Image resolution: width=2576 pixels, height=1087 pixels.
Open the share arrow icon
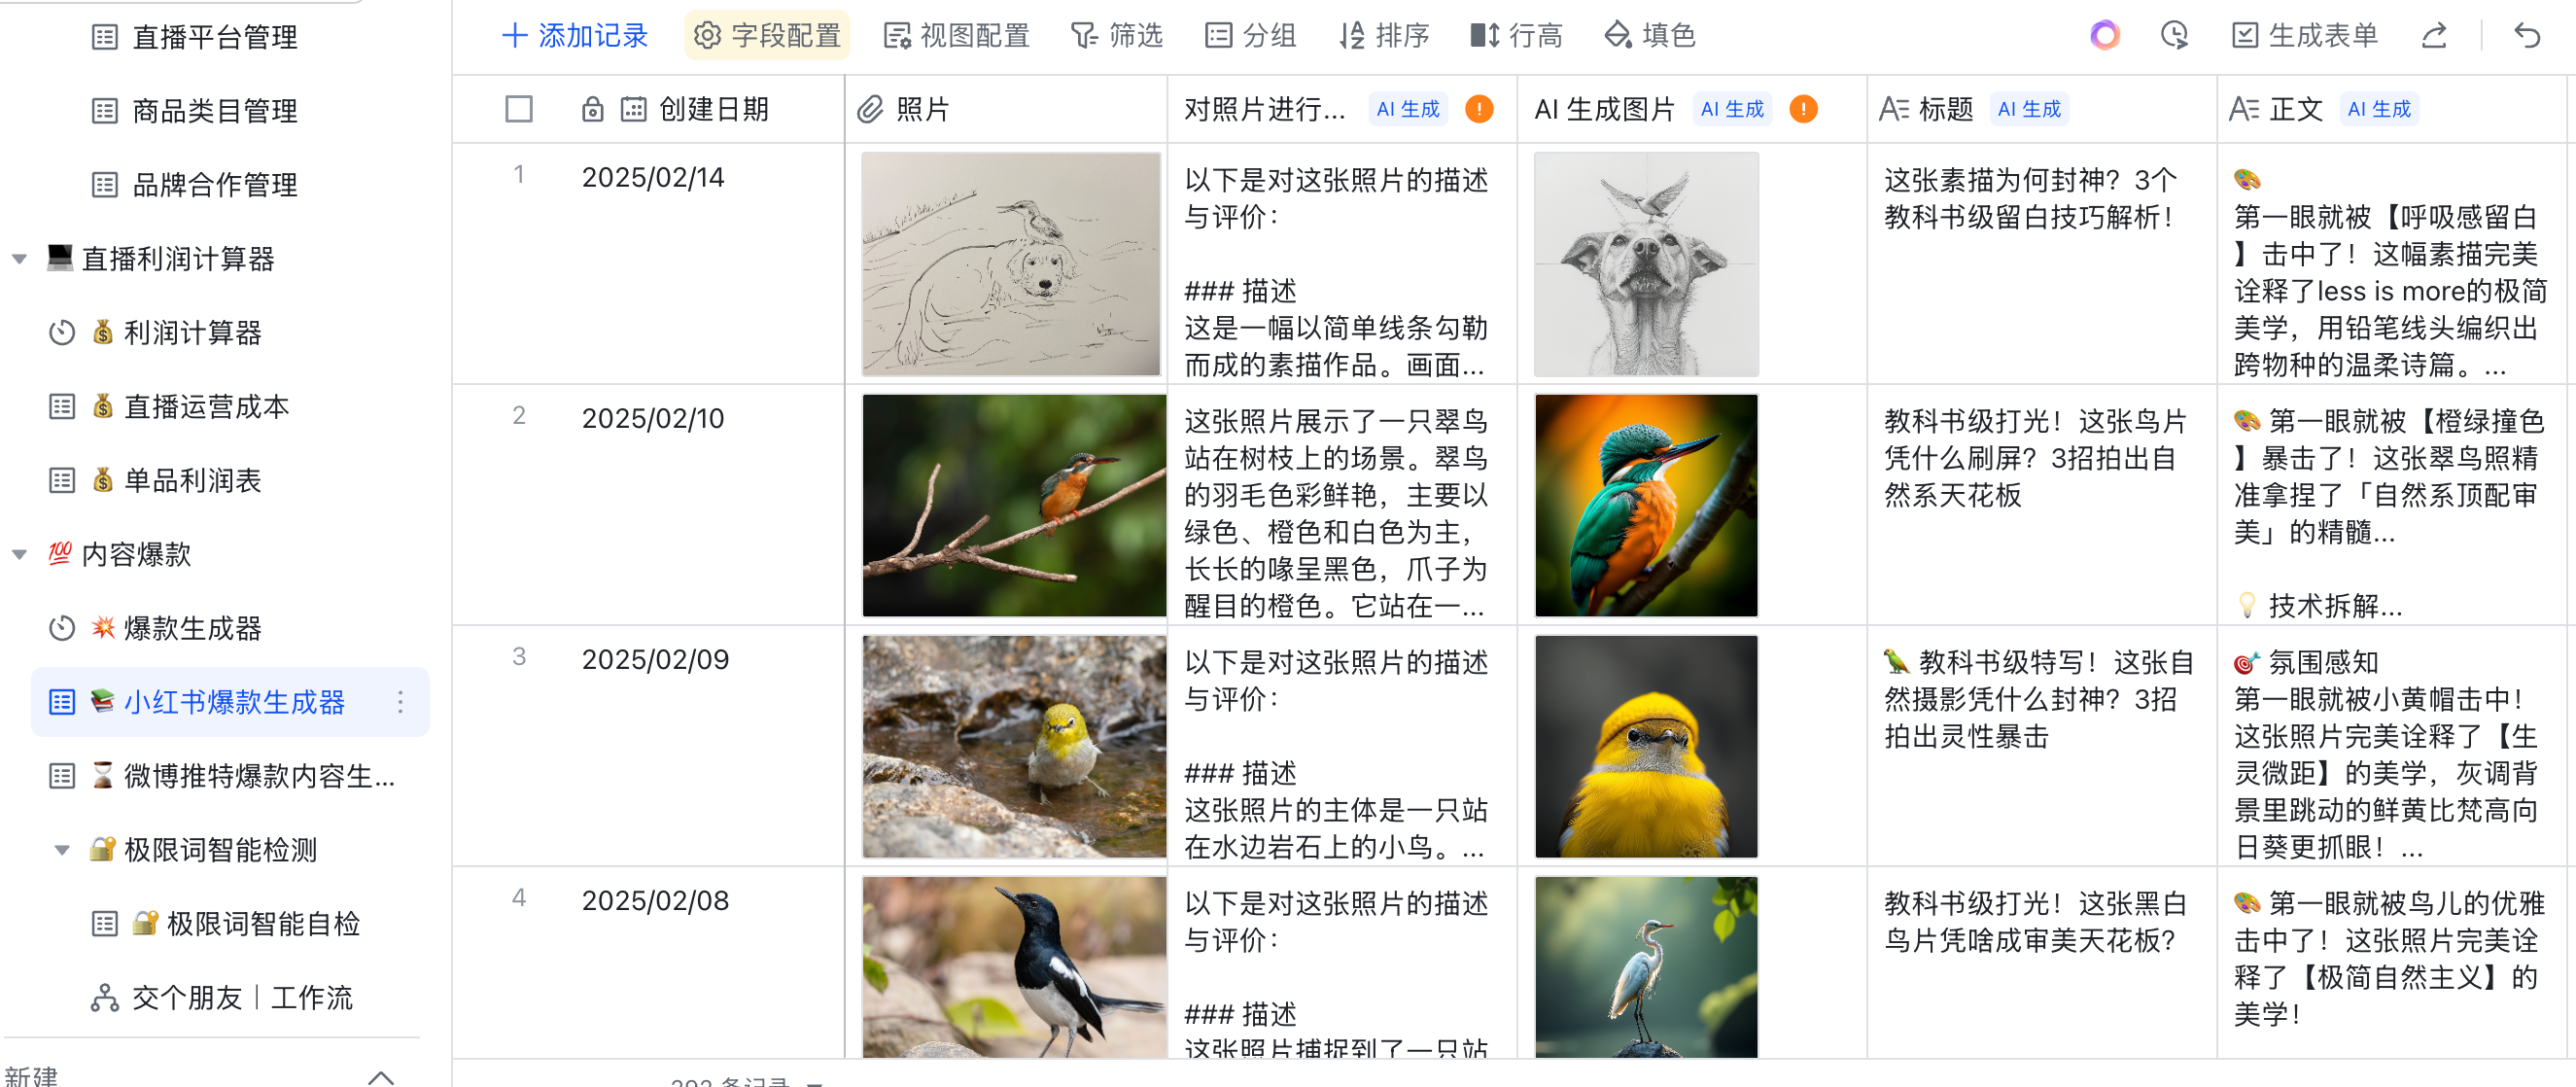click(x=2434, y=36)
